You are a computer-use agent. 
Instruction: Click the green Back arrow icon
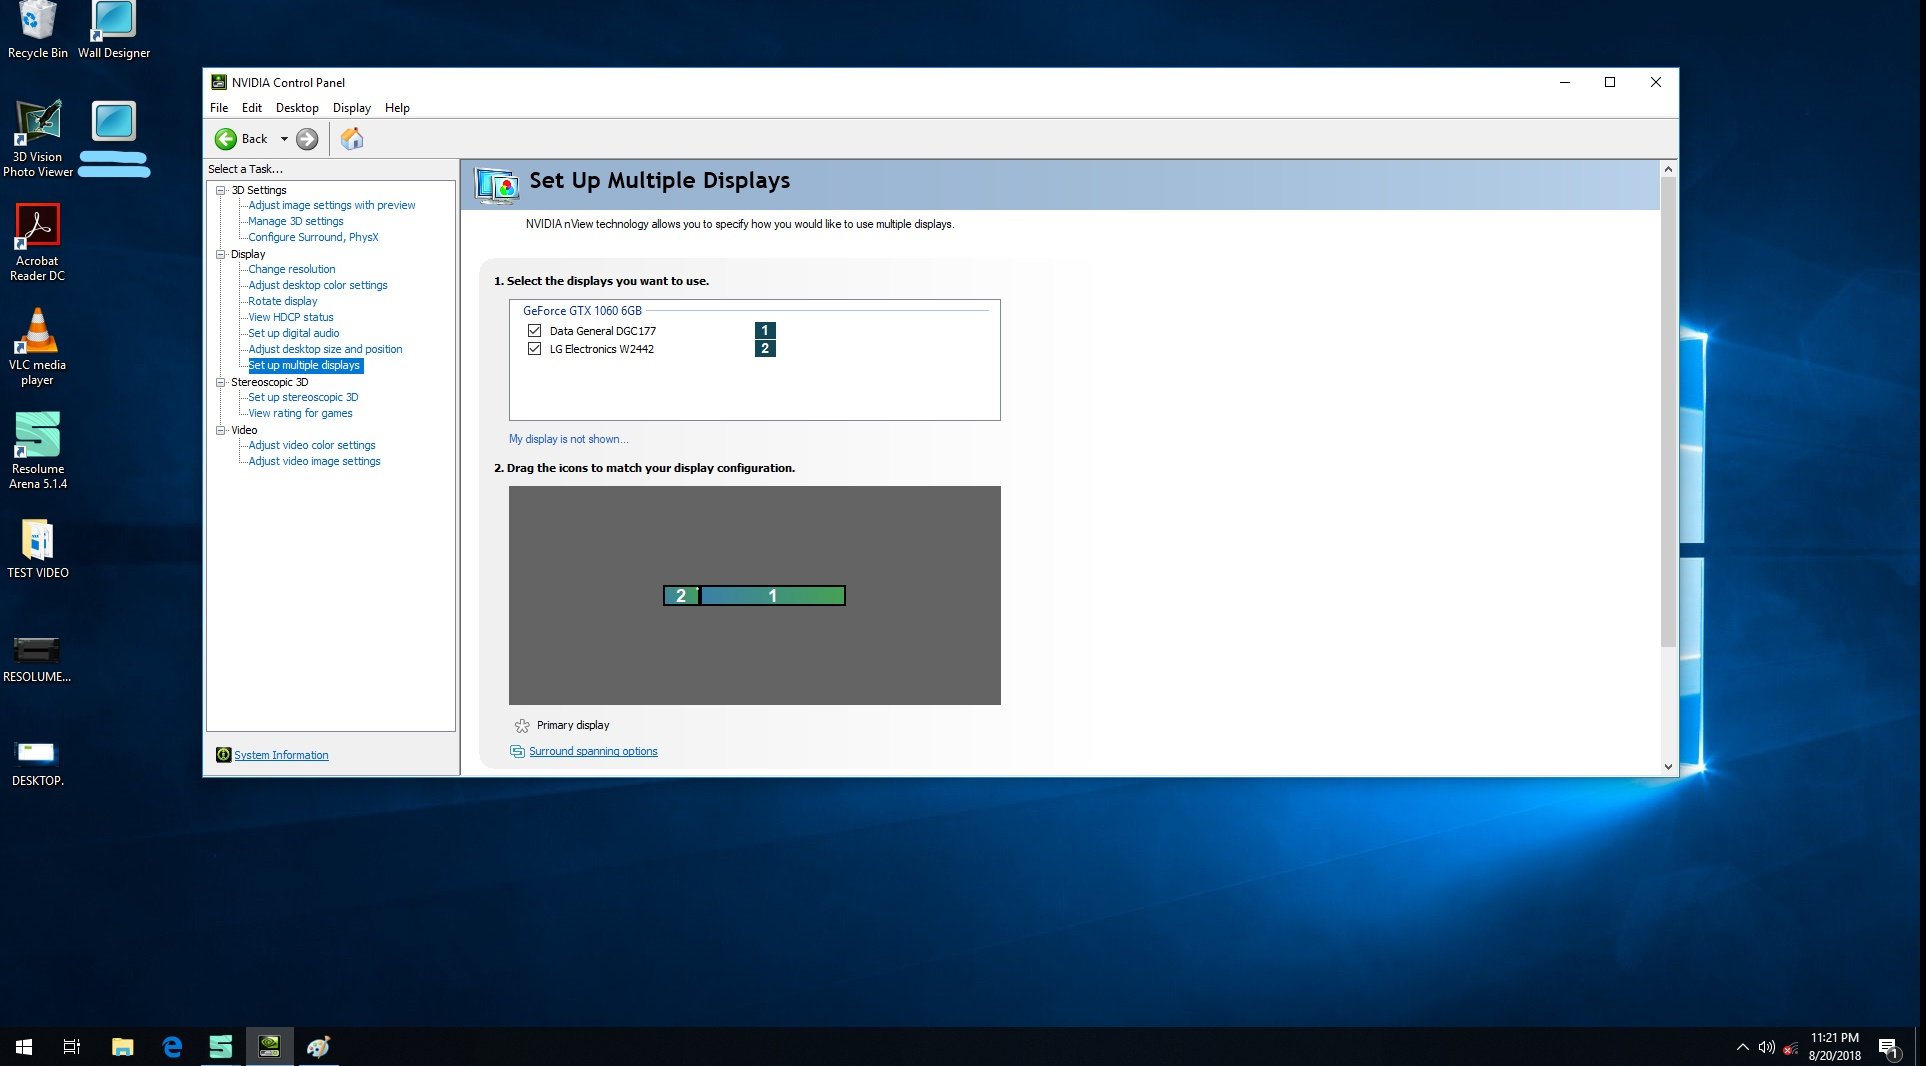226,139
